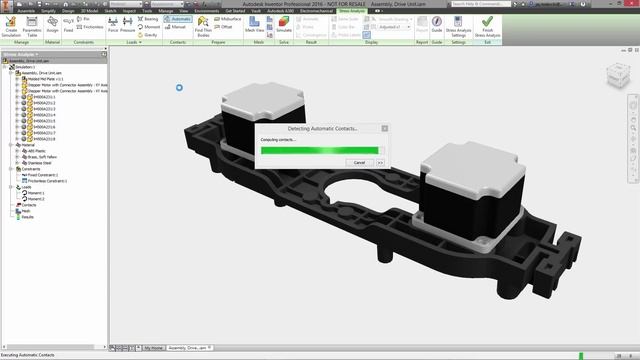Click Finish Stress Analysis

click(487, 27)
